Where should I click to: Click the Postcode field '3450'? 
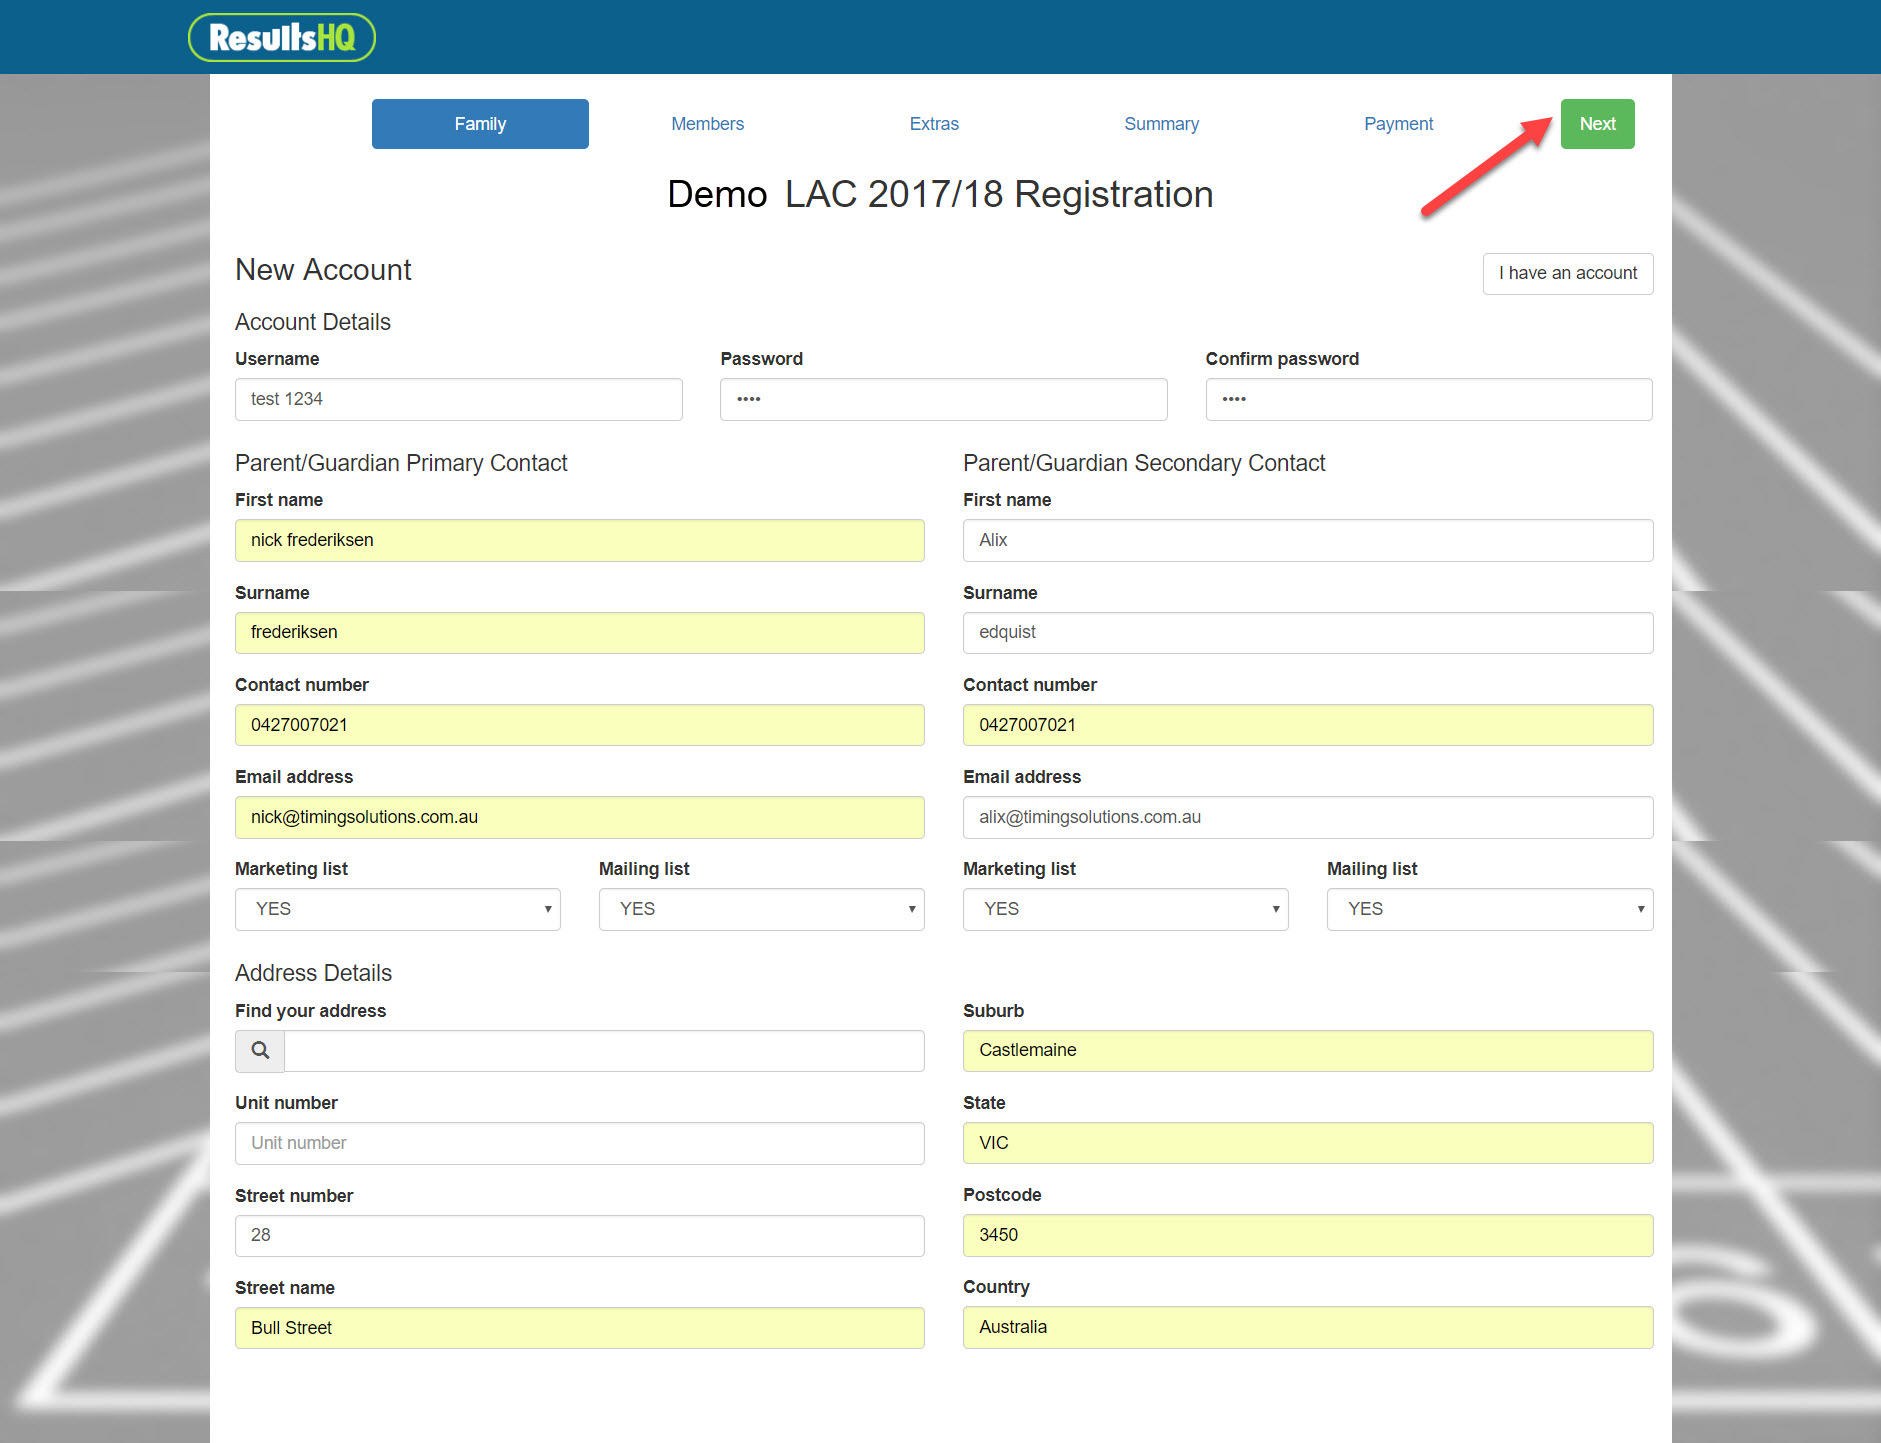click(x=1308, y=1236)
